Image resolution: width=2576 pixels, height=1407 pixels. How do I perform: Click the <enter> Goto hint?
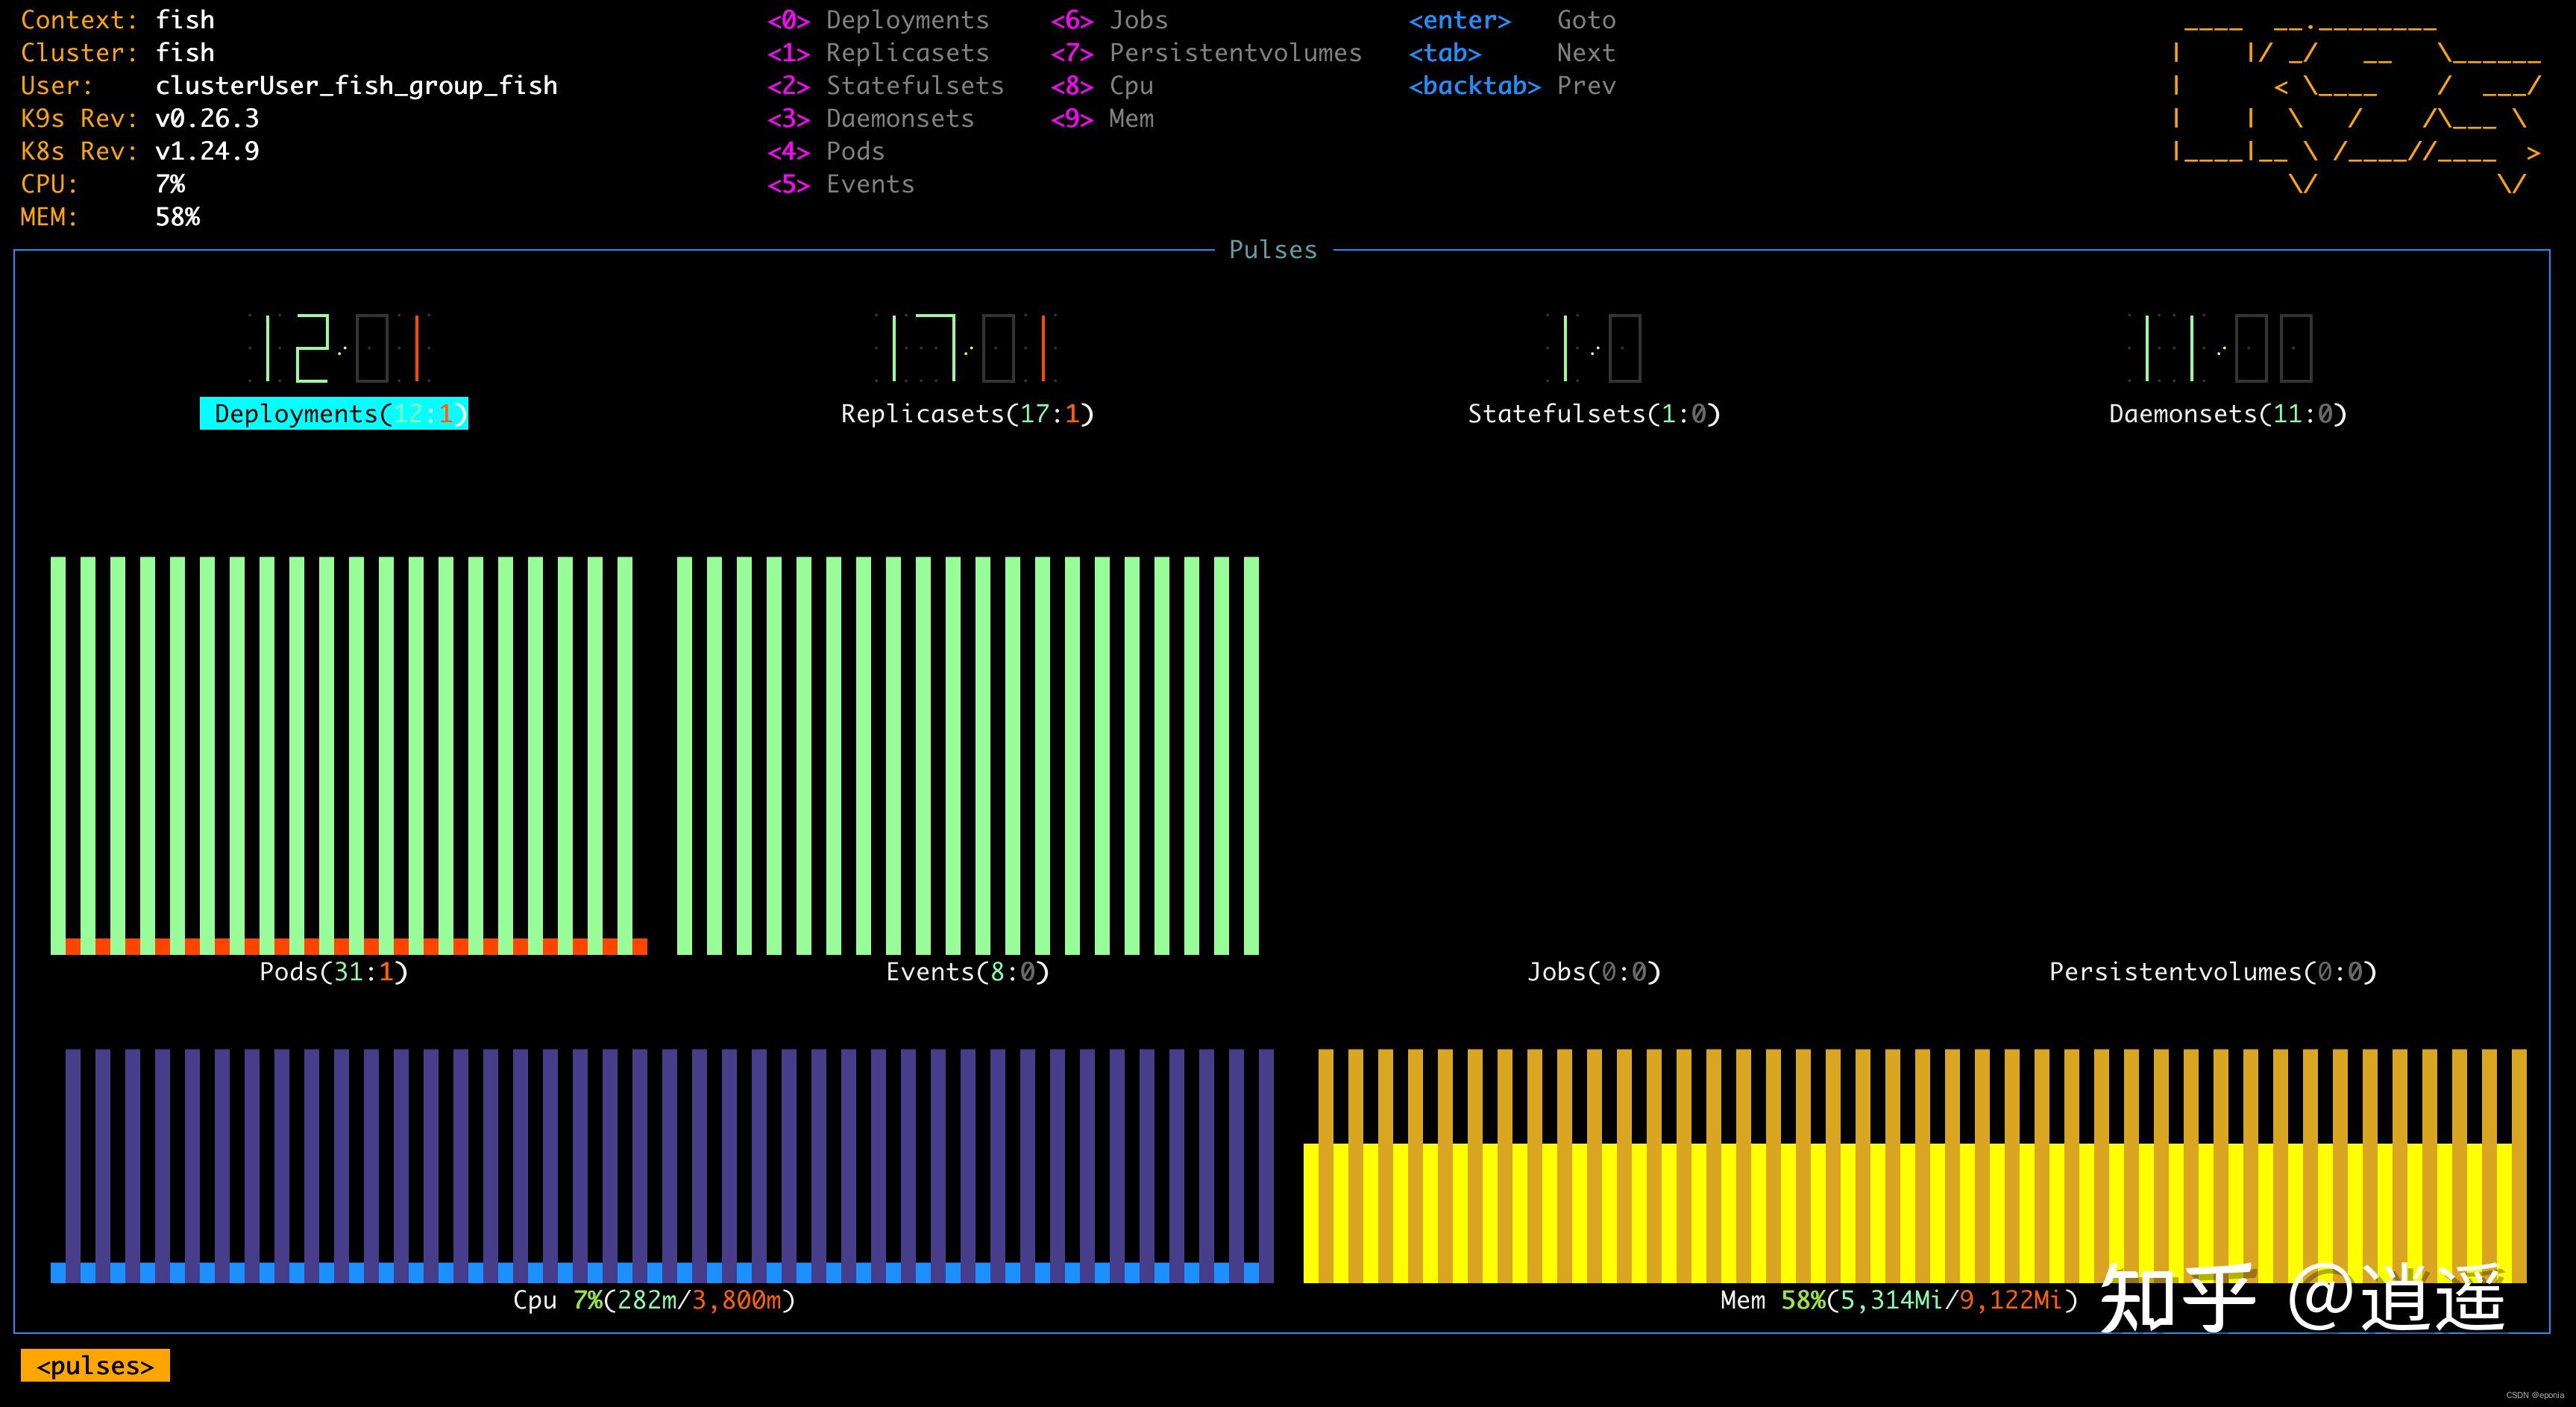[1511, 20]
